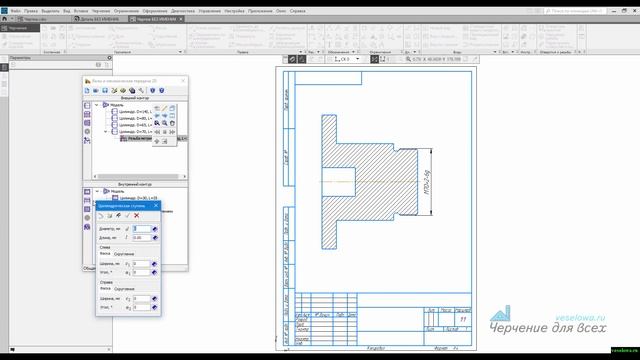Select left Фаска tab under Слева
The image size is (640, 360).
(x=104, y=253)
